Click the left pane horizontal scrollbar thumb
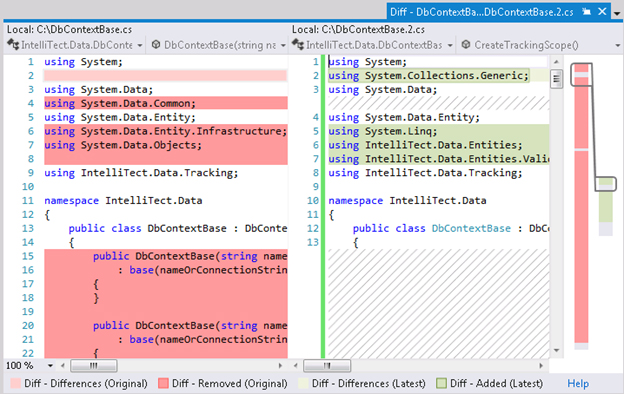Viewport: 624px width, 394px height. point(94,365)
